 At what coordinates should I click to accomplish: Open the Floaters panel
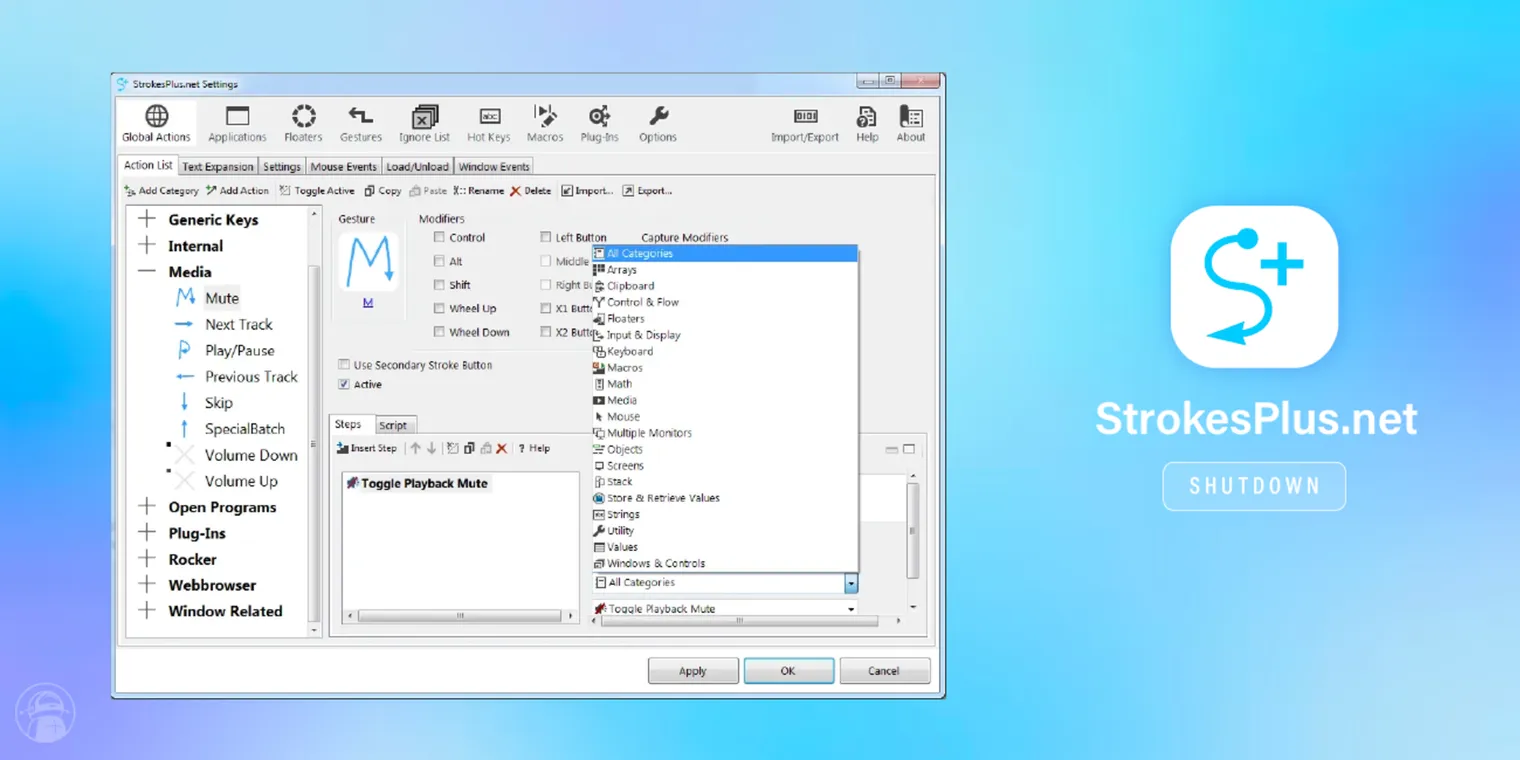(302, 122)
